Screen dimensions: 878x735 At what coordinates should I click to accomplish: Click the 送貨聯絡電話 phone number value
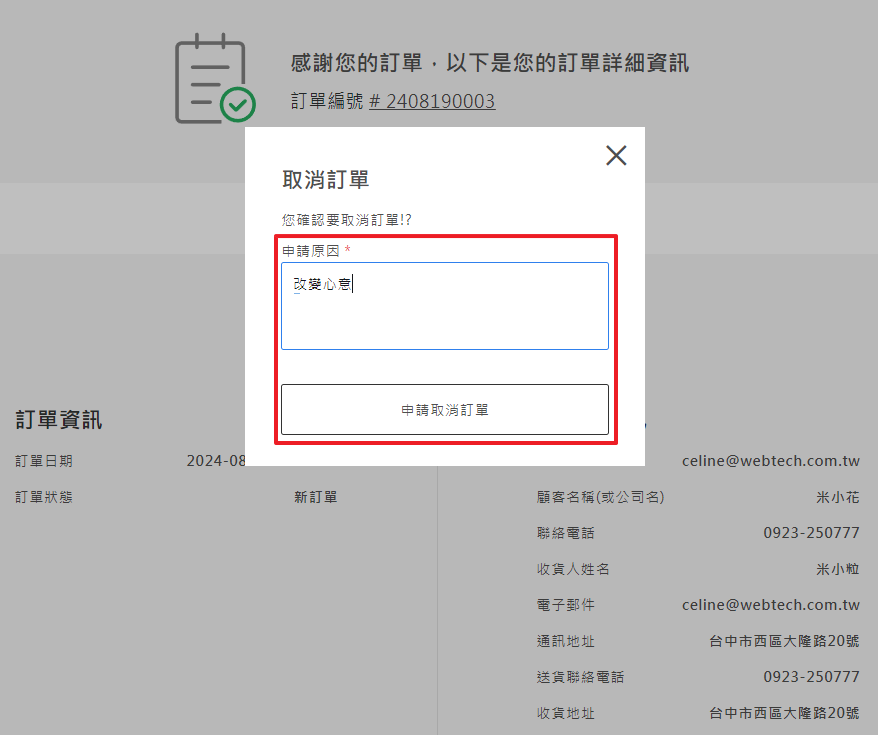coord(811,677)
